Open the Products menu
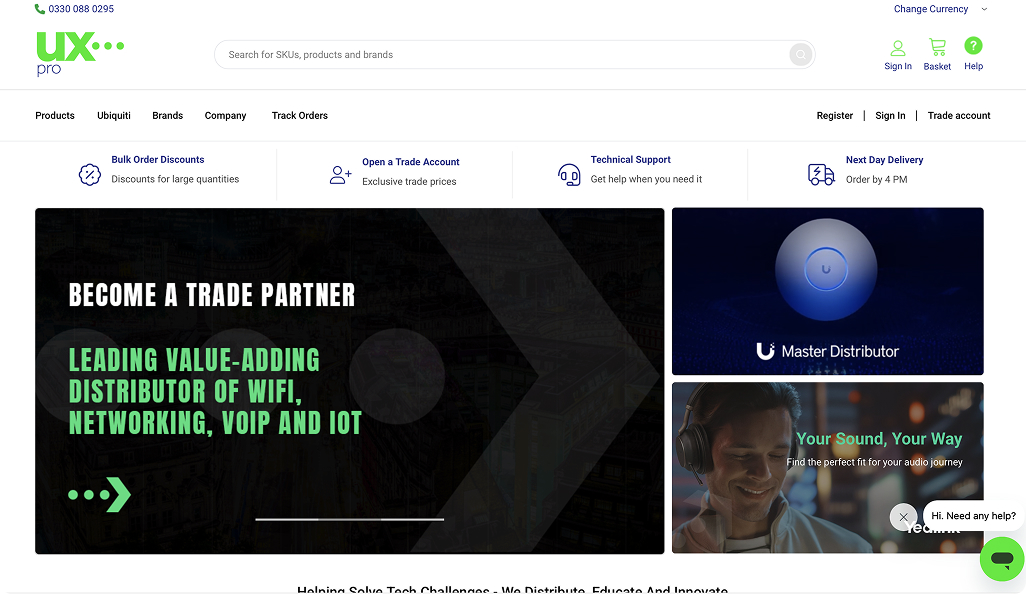Viewport: 1026px width, 594px height. pos(55,116)
